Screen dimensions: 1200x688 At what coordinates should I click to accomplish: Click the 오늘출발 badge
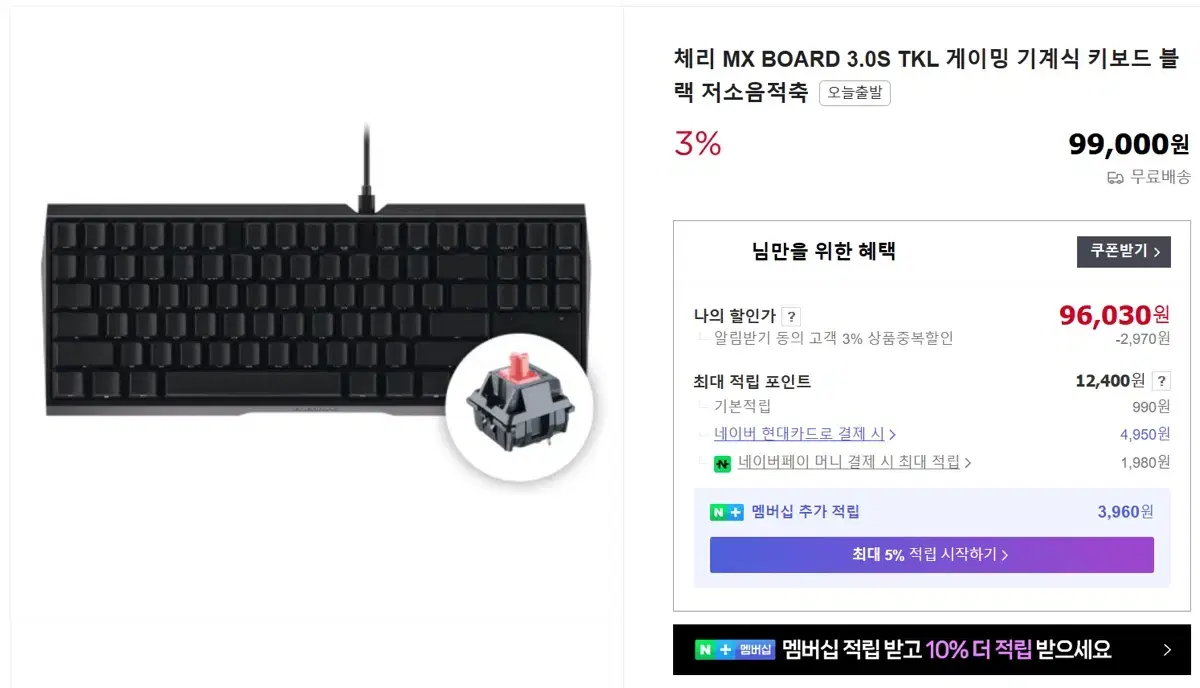[854, 93]
